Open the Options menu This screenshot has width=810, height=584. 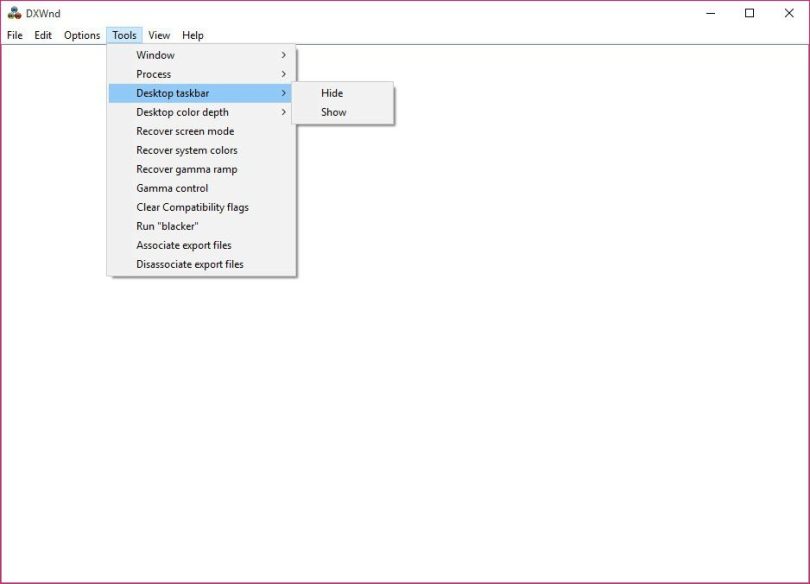coord(82,35)
